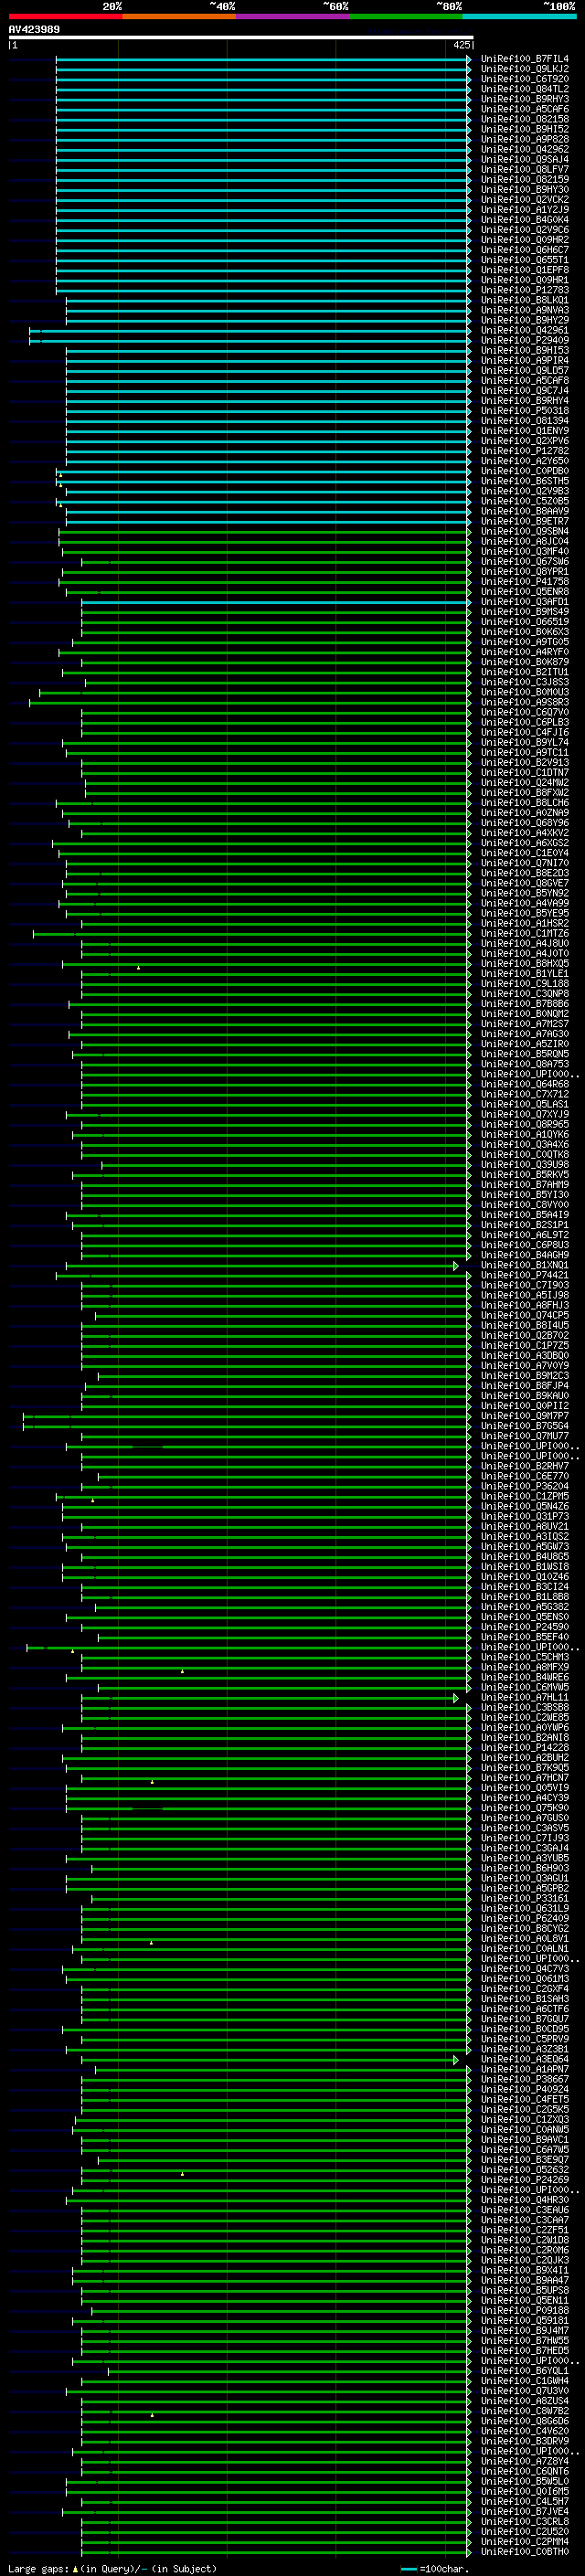585x2576 pixels.
Task: Click the red 20% identity legend segment
Action: [x=65, y=16]
